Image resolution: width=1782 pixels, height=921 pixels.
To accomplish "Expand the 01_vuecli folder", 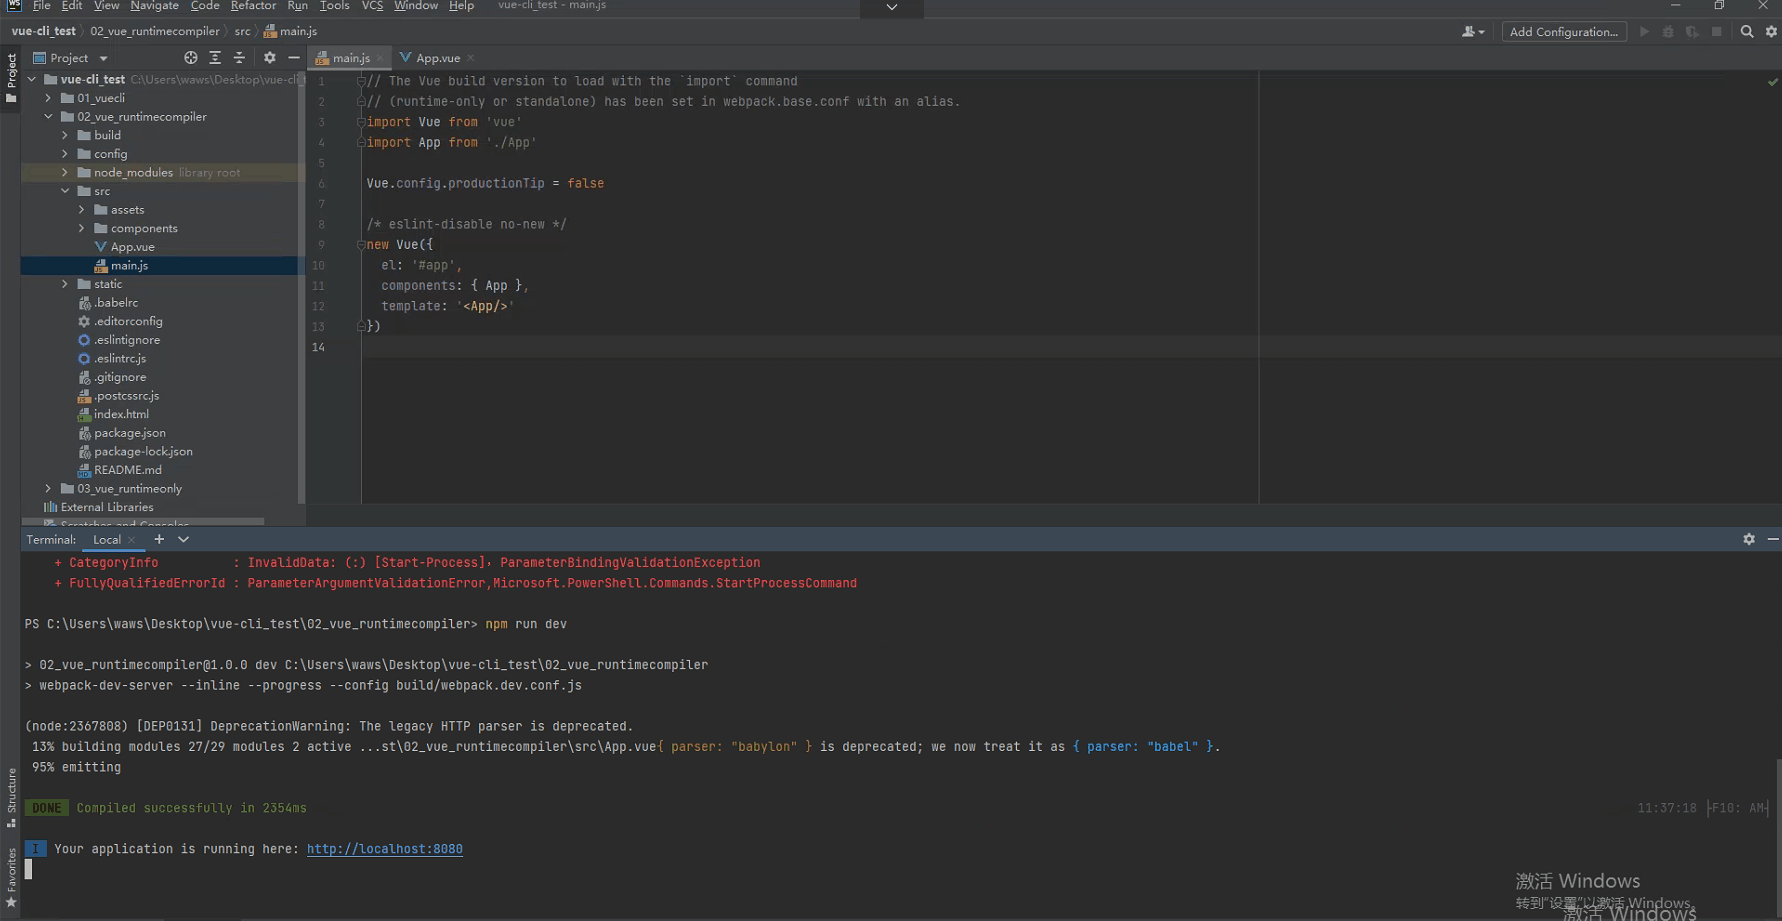I will (x=48, y=98).
